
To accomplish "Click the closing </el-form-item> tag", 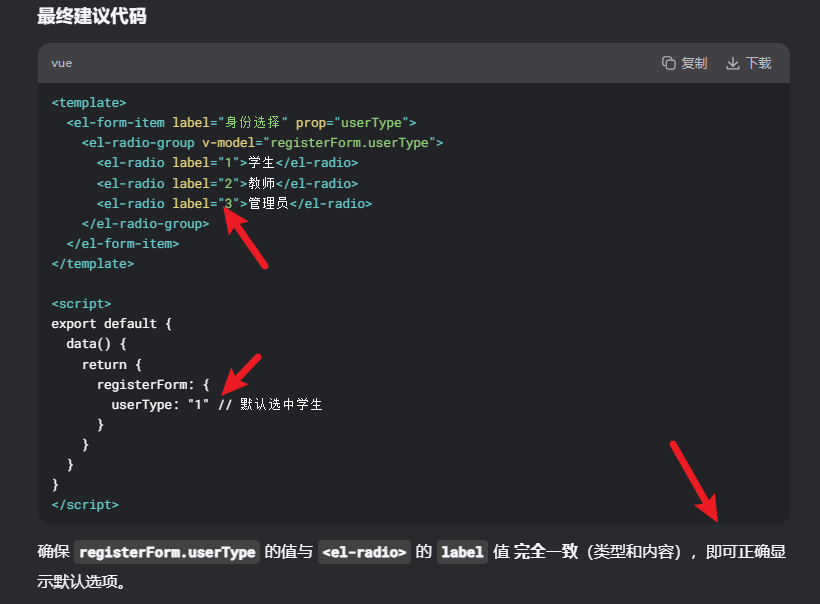I will coord(123,244).
